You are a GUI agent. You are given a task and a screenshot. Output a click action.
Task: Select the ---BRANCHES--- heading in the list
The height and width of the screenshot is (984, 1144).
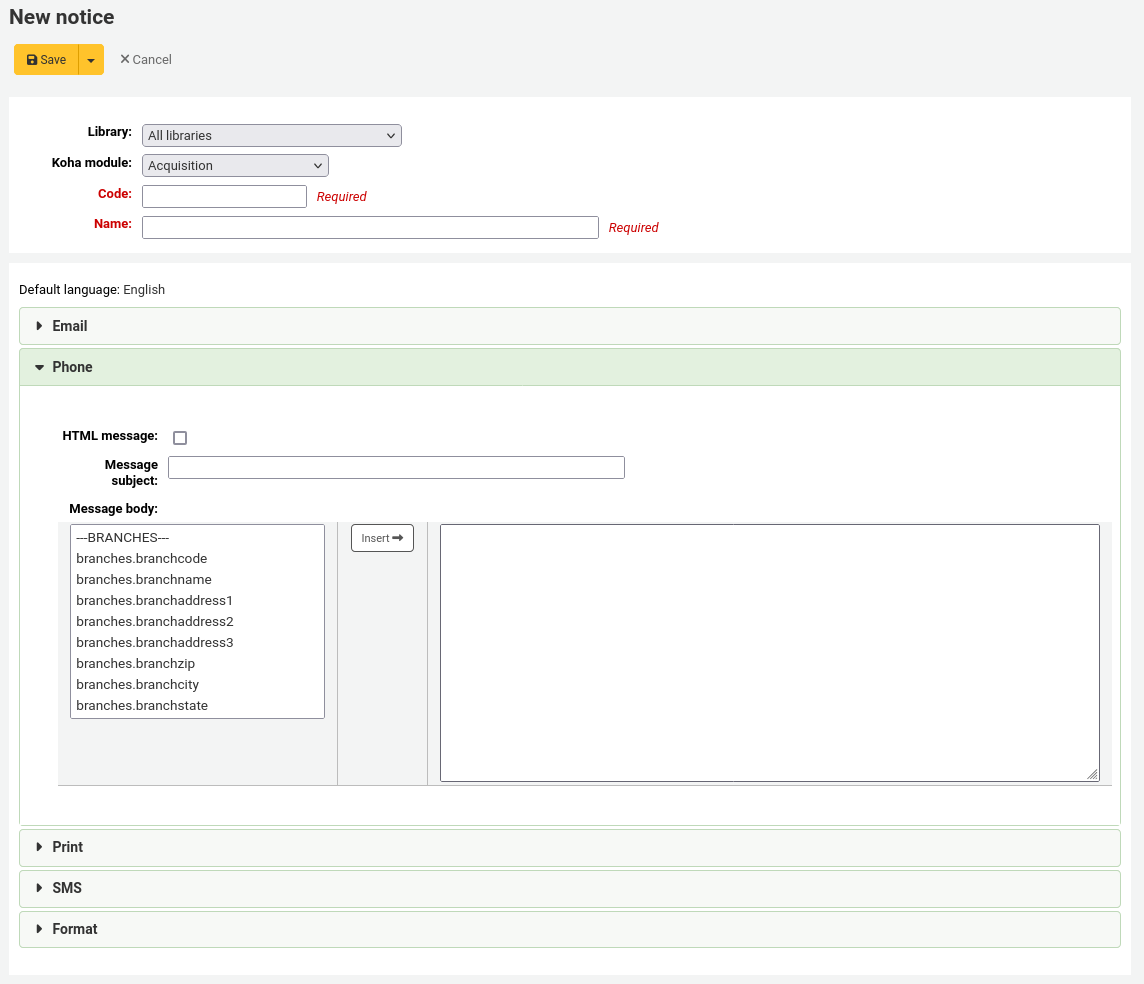pos(122,537)
